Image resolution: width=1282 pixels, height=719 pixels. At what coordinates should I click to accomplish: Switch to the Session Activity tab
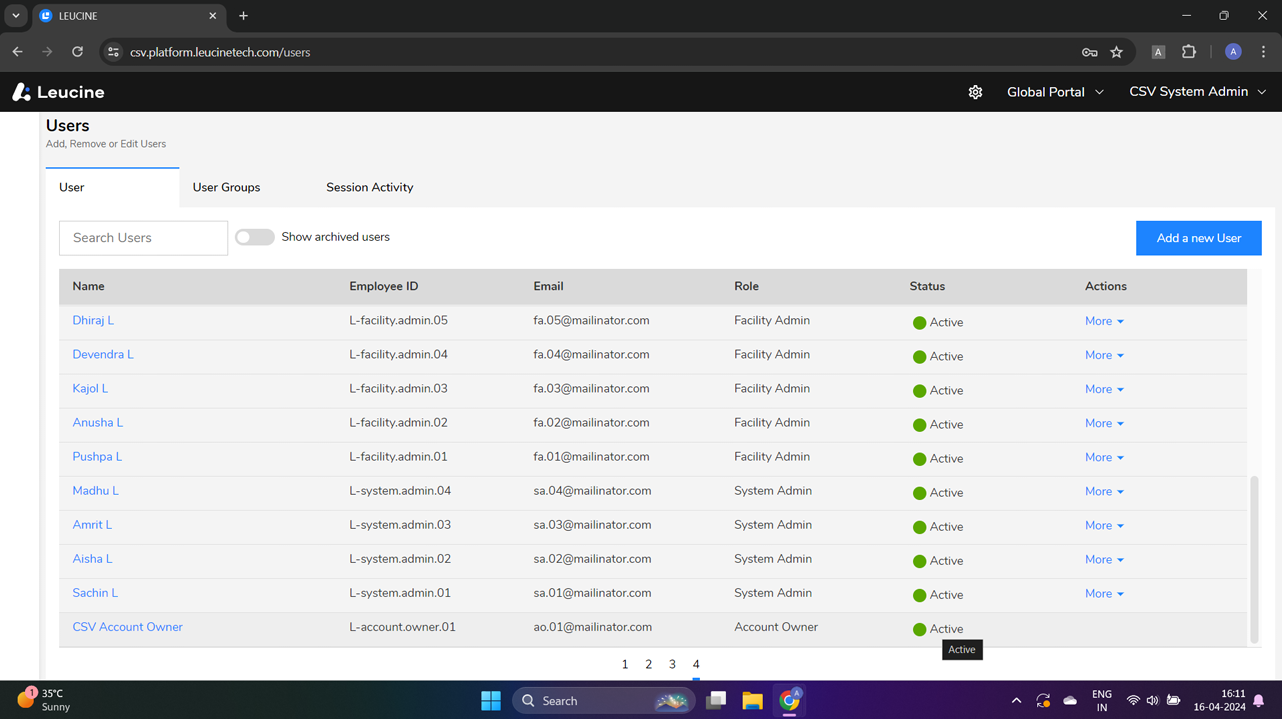click(x=369, y=187)
